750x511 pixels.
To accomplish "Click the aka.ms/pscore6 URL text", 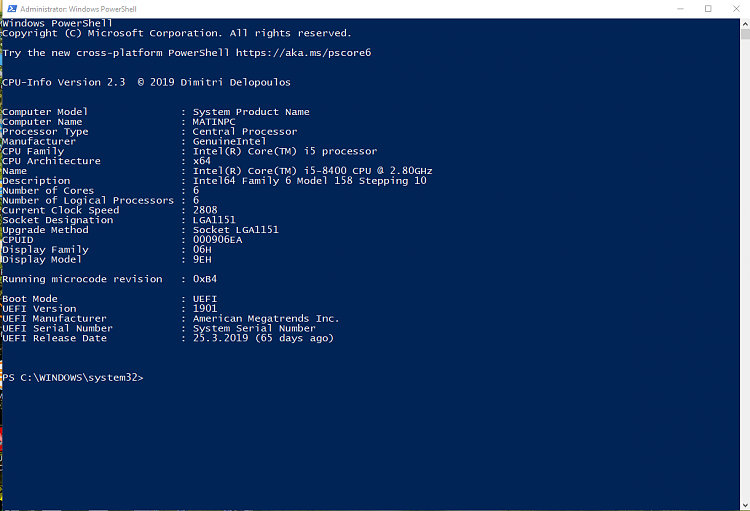I will (x=303, y=53).
